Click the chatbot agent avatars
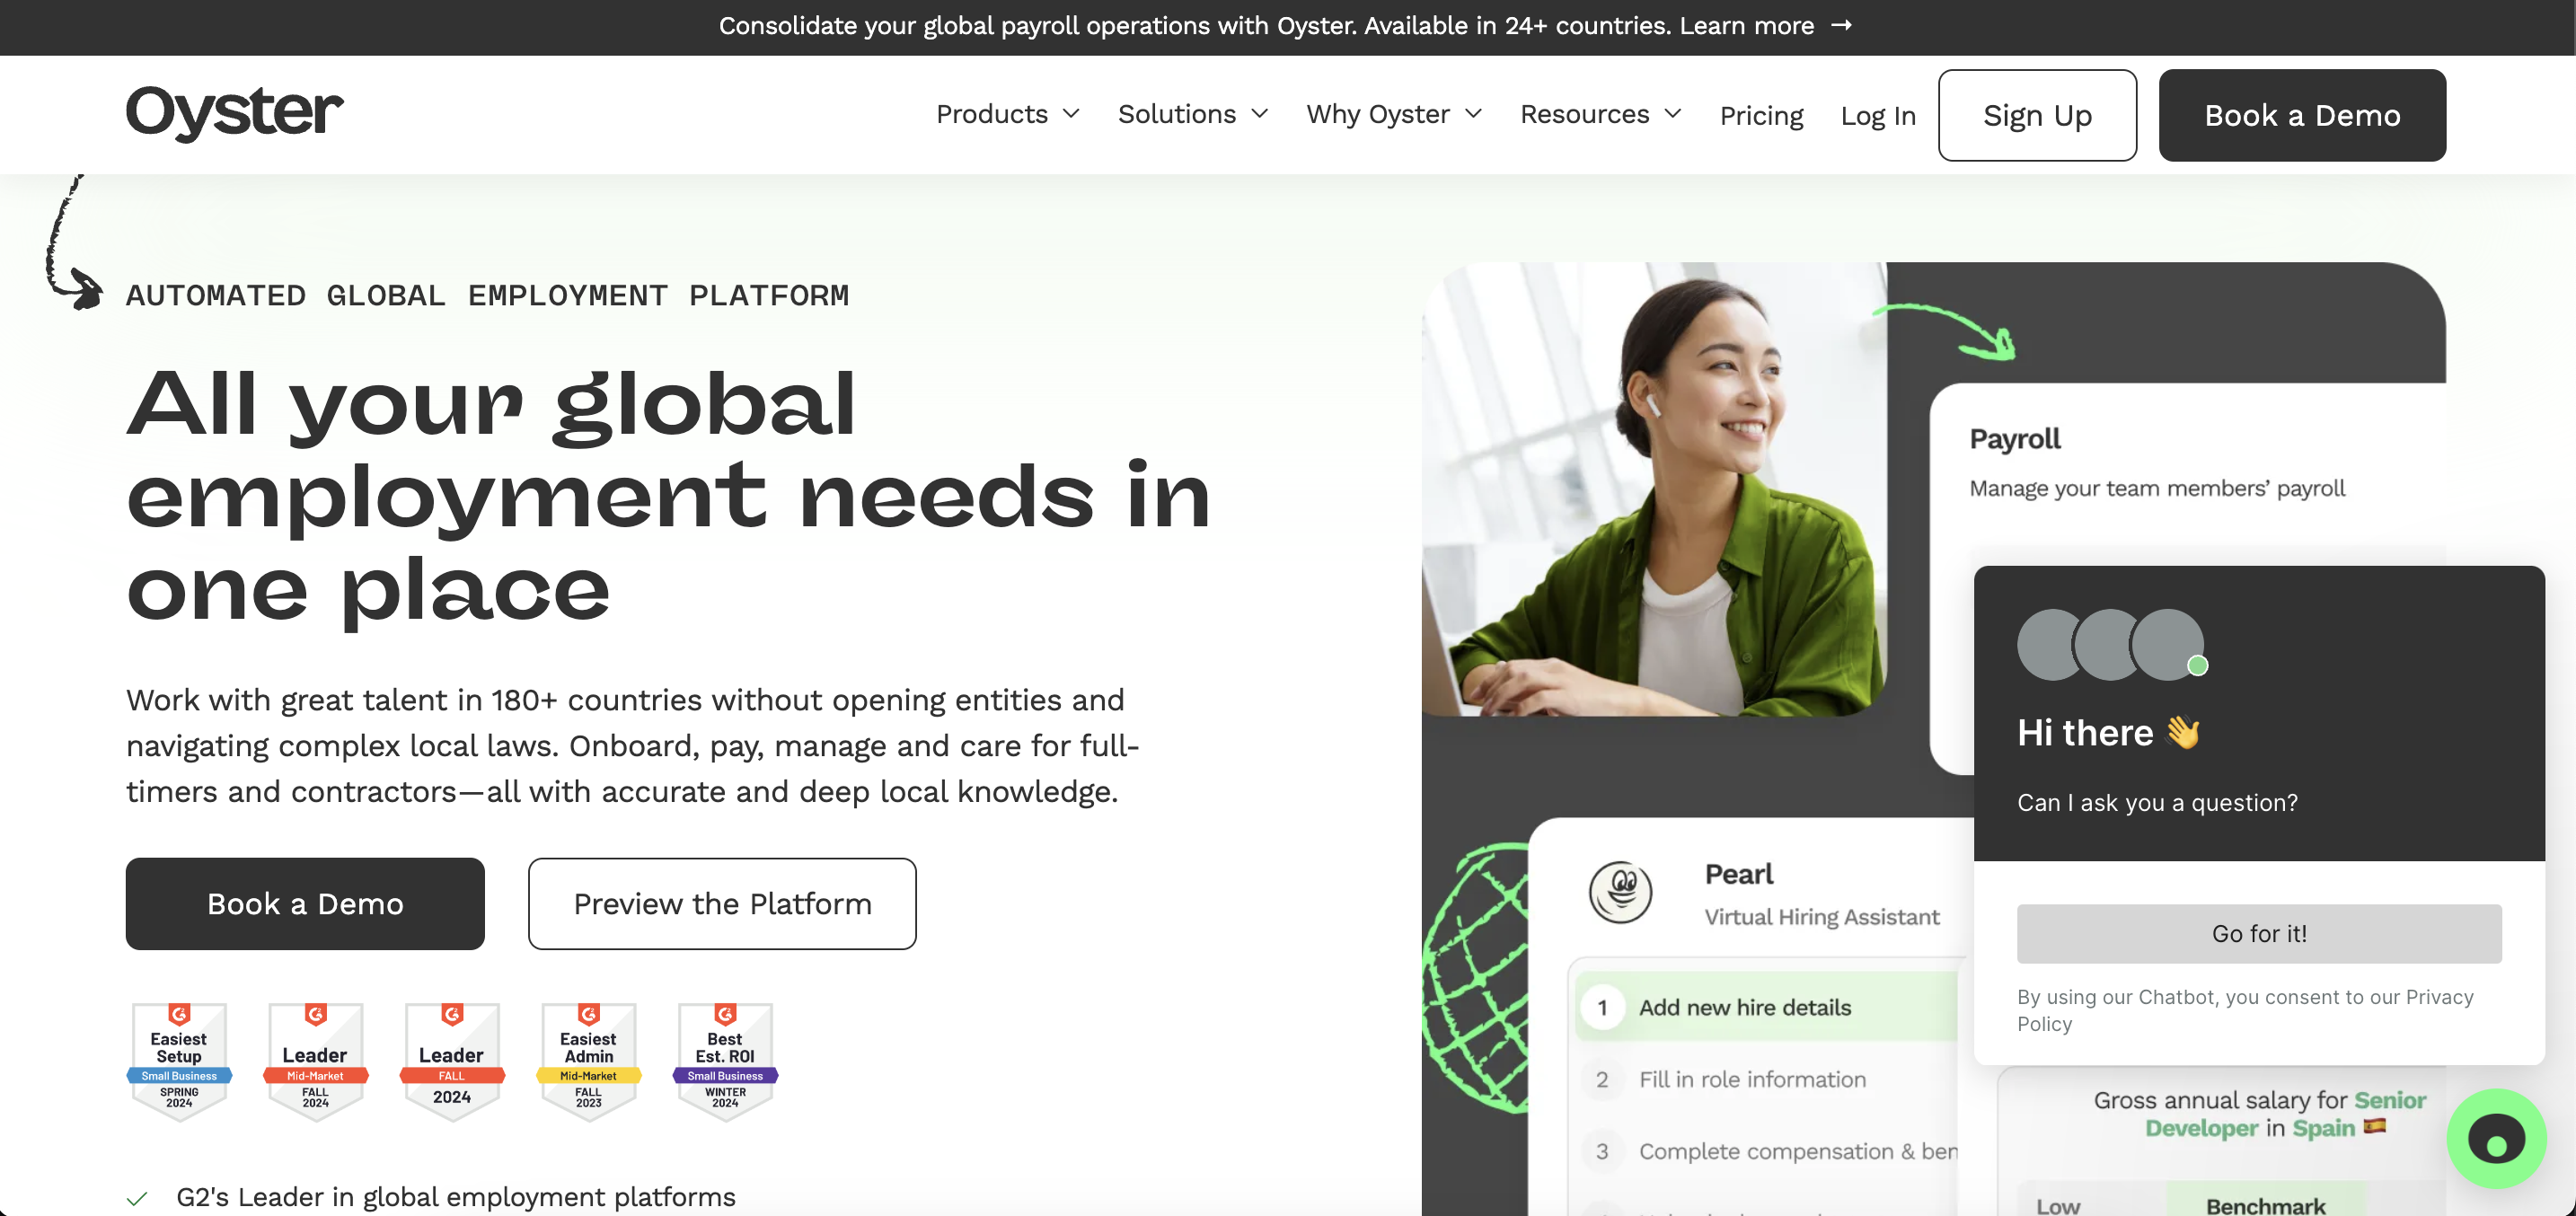 [x=2112, y=645]
